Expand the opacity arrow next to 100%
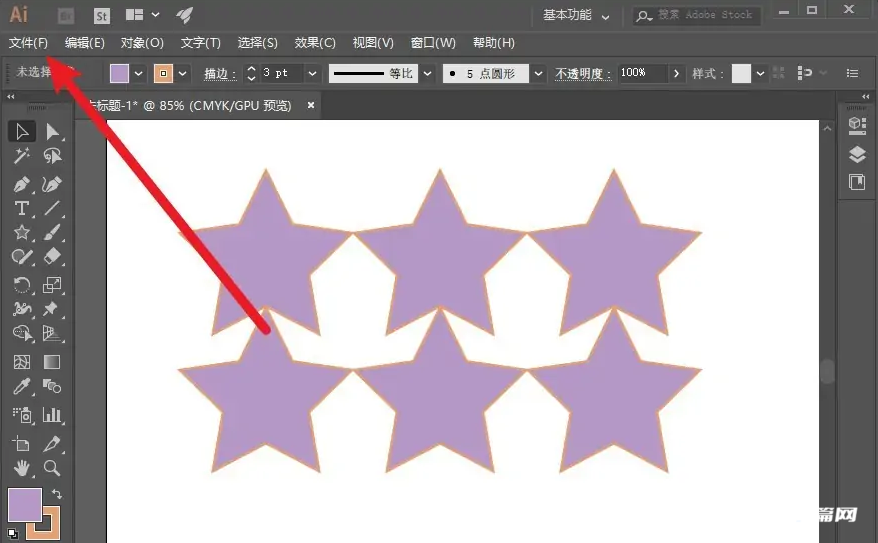878x543 pixels. (x=676, y=73)
